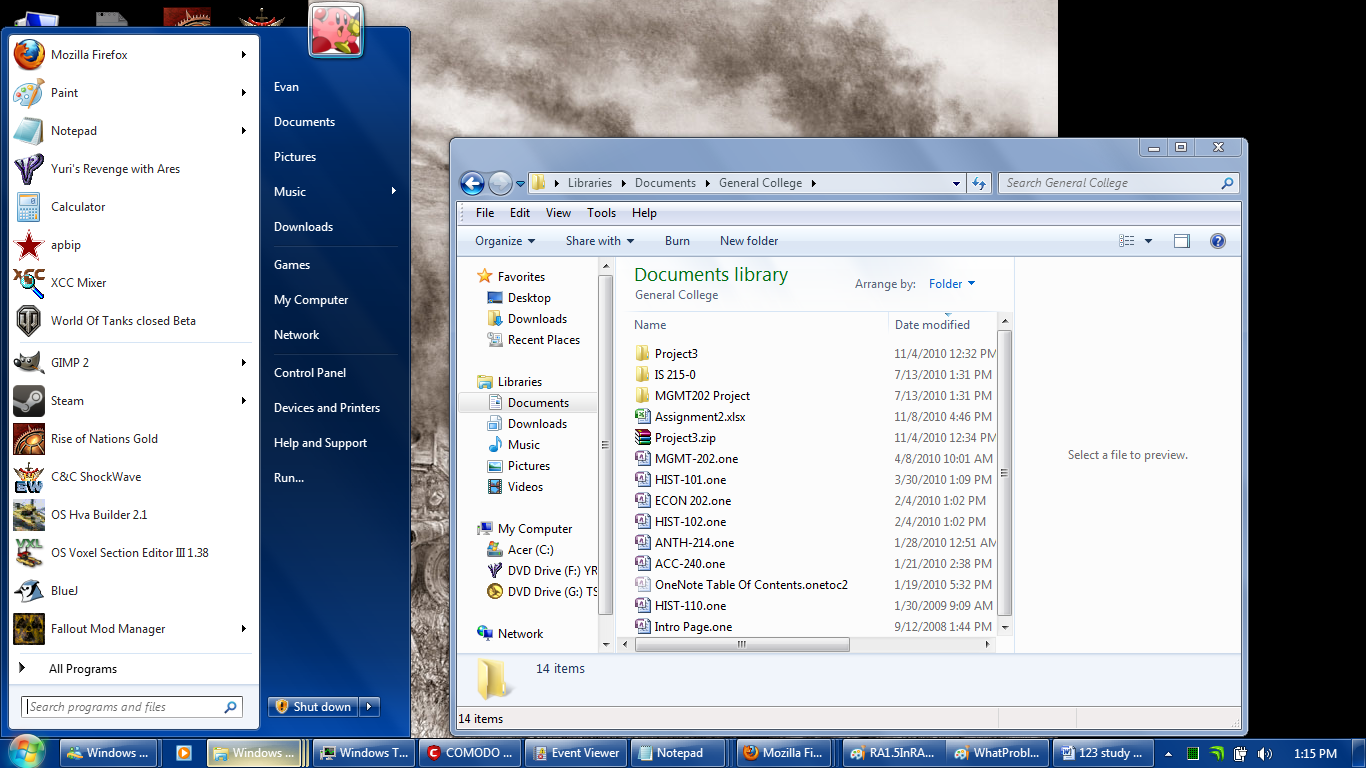
Task: Open the Shut down options arrow
Action: [369, 707]
